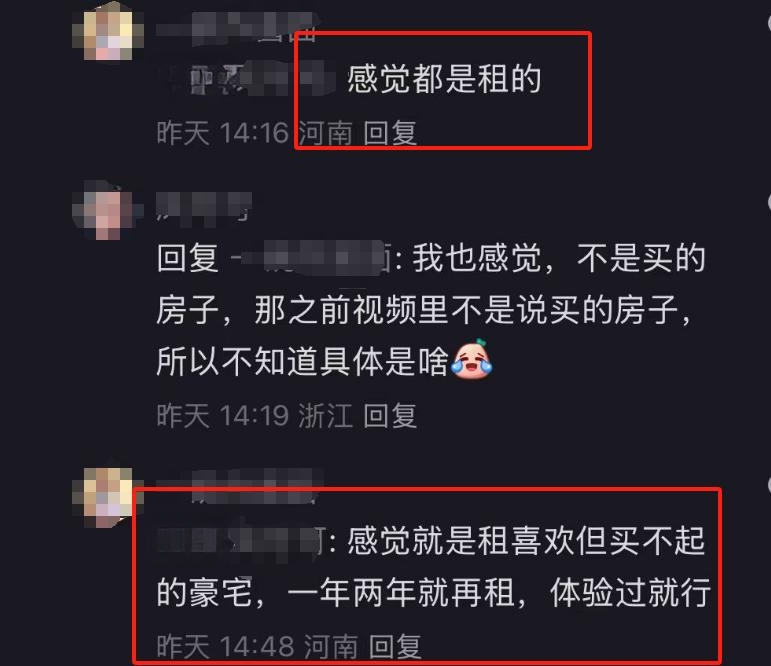The height and width of the screenshot is (666, 771).
Task: Select the comment text 所以不知道具体是啥
Action: click(302, 361)
